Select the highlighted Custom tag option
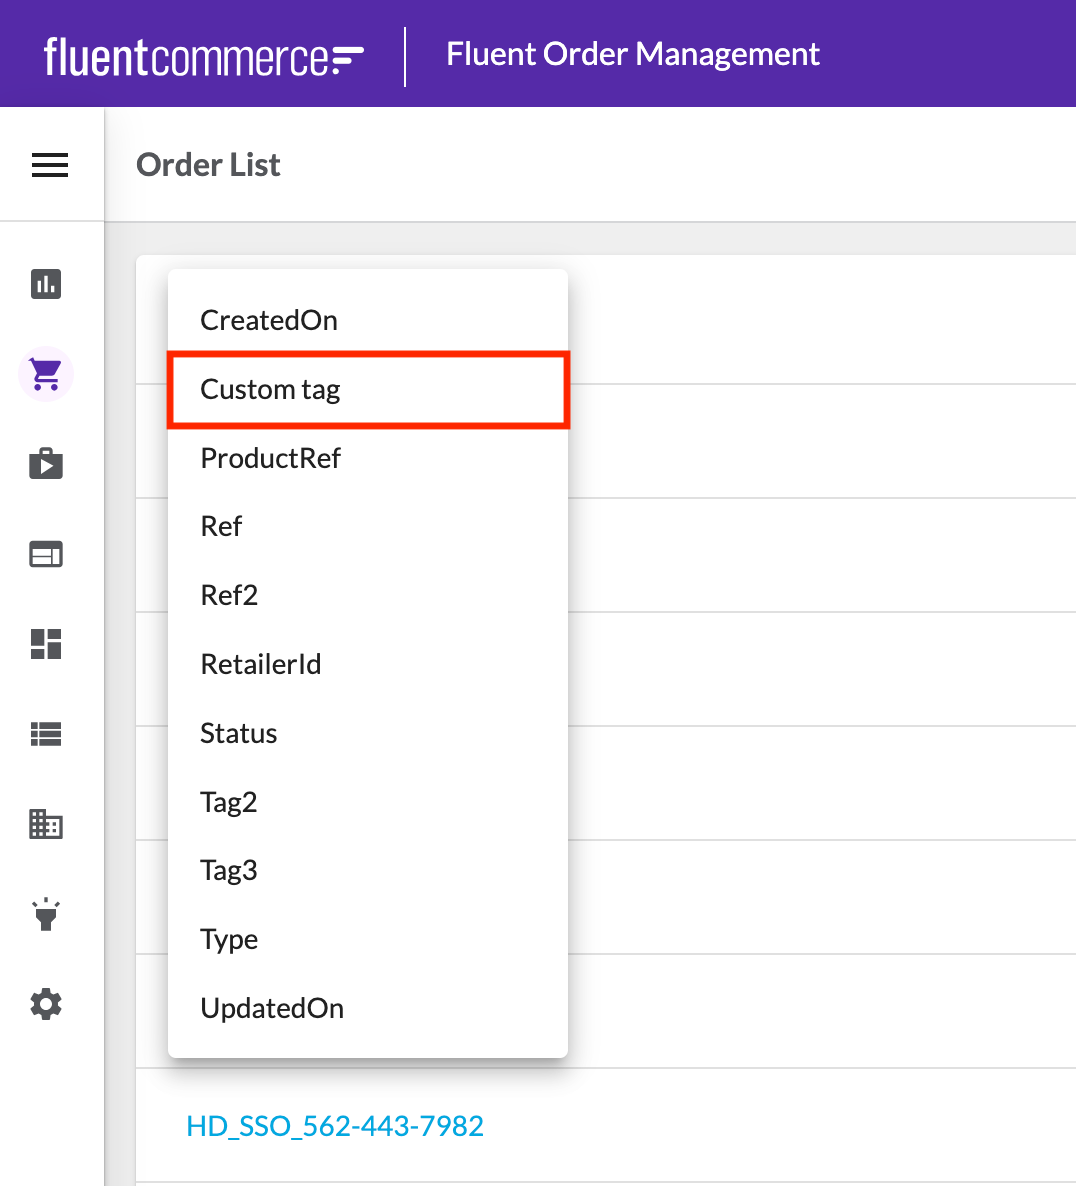The width and height of the screenshot is (1076, 1186). [270, 389]
